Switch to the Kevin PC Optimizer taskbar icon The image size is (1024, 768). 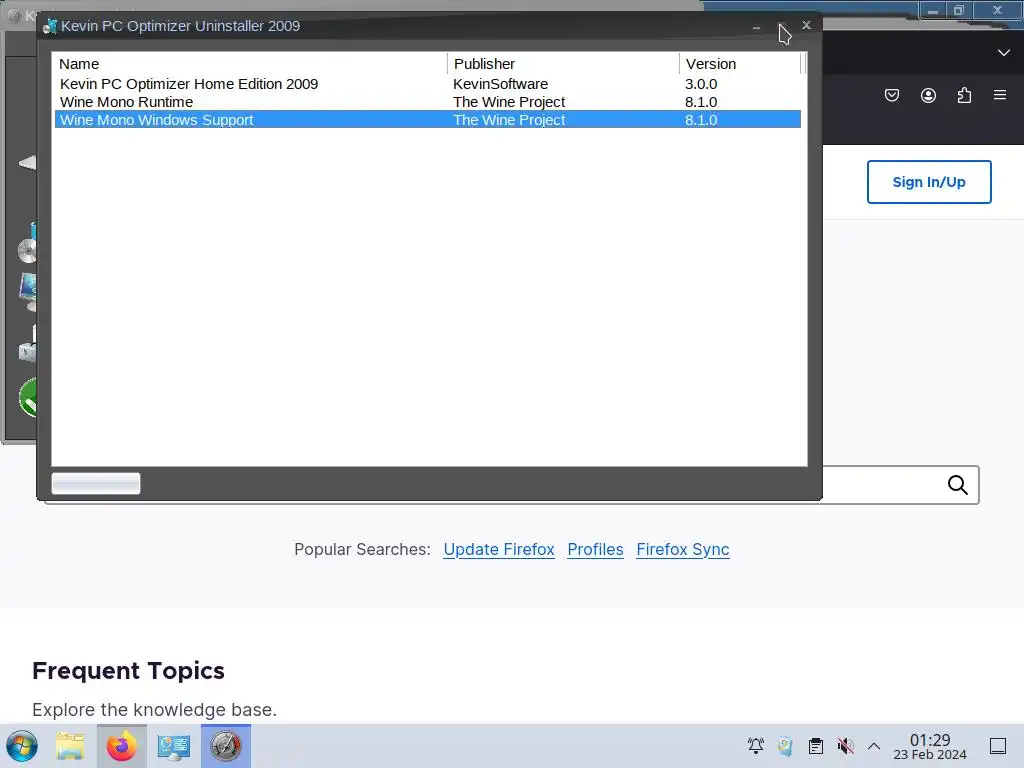[225, 746]
